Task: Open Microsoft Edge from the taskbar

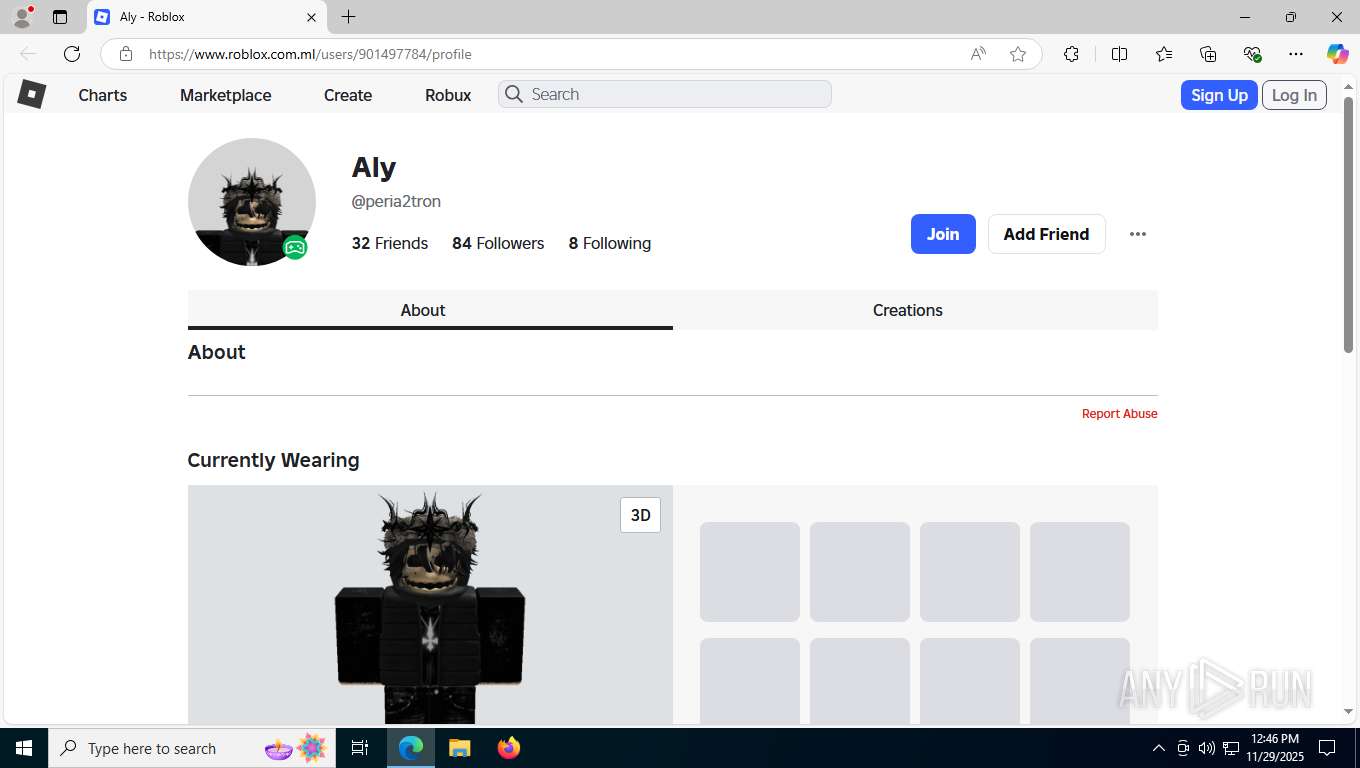Action: tap(411, 748)
